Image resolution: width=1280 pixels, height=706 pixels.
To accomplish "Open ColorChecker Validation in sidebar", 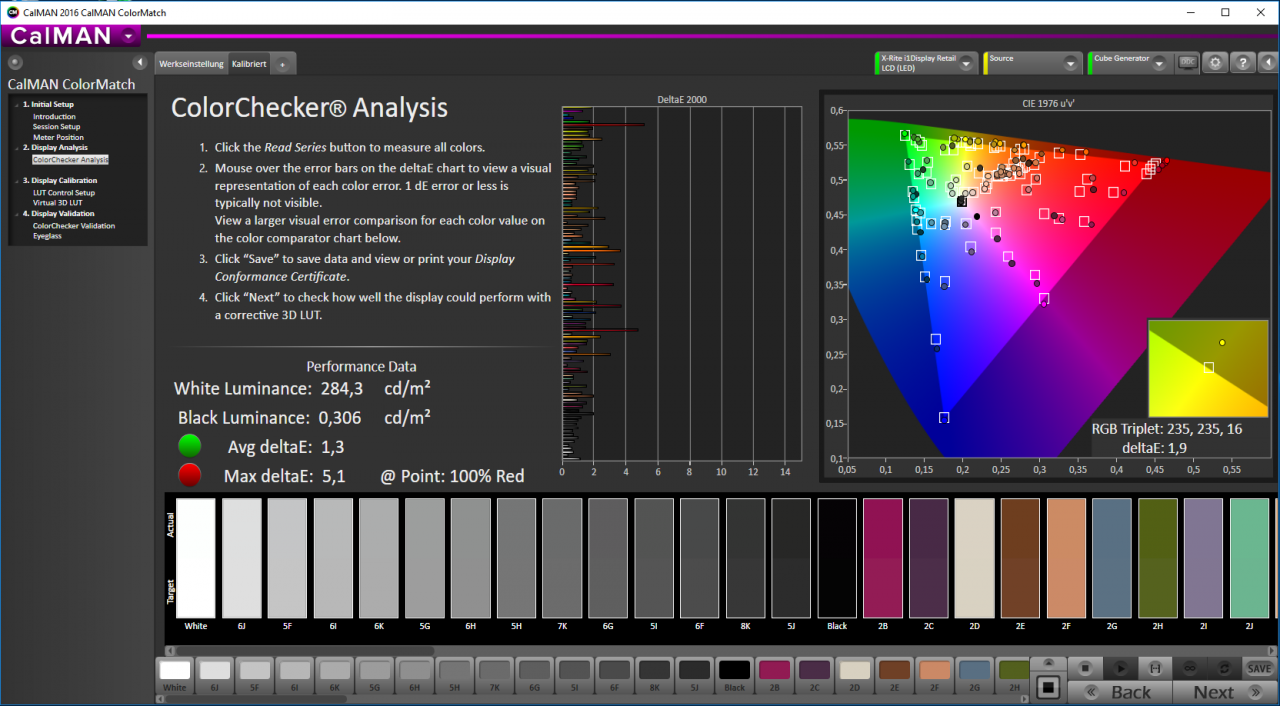I will (74, 226).
